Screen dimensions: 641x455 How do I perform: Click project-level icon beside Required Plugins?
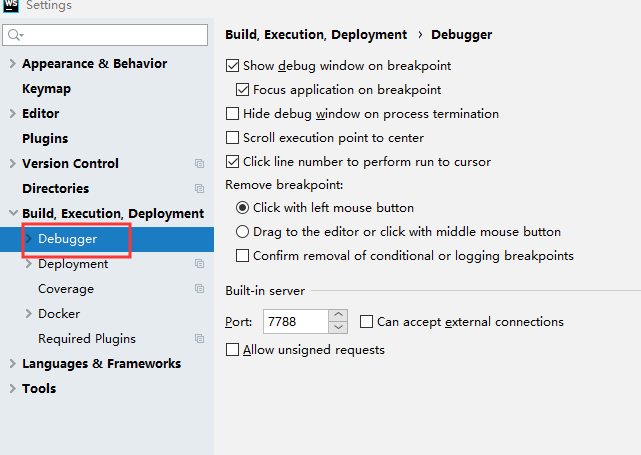pyautogui.click(x=200, y=339)
